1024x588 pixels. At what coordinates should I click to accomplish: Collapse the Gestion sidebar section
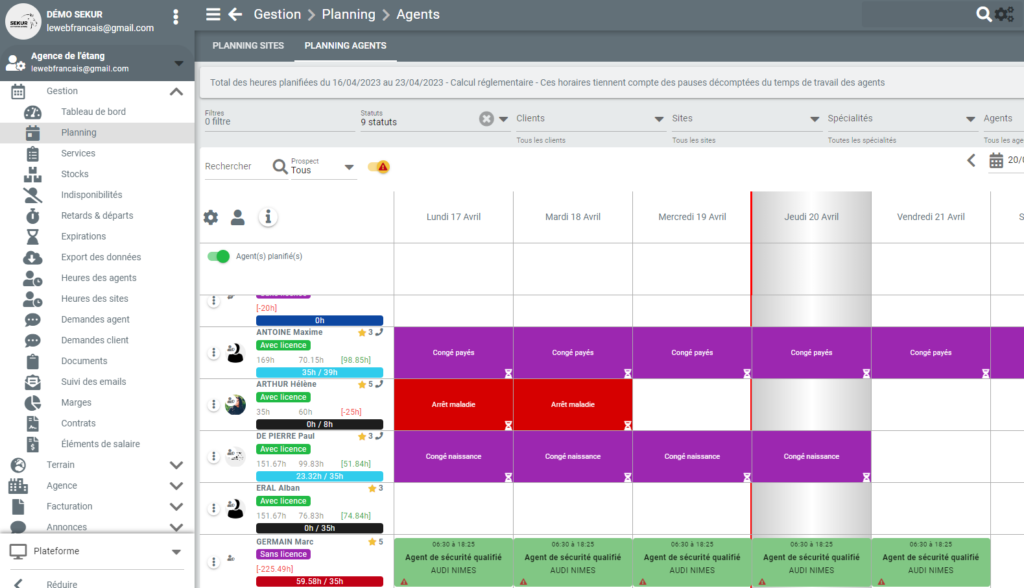coord(176,91)
